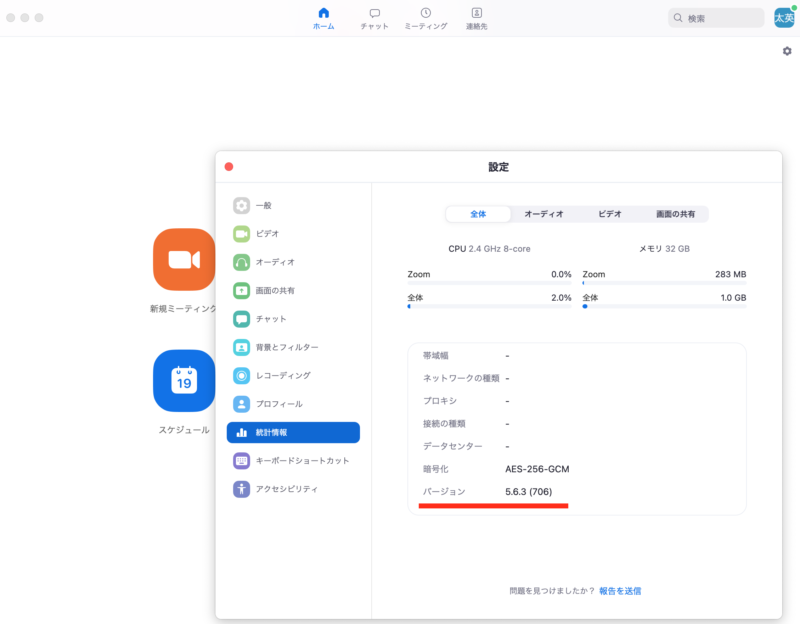Click the 検索 search field
The width and height of the screenshot is (800, 624).
716,18
